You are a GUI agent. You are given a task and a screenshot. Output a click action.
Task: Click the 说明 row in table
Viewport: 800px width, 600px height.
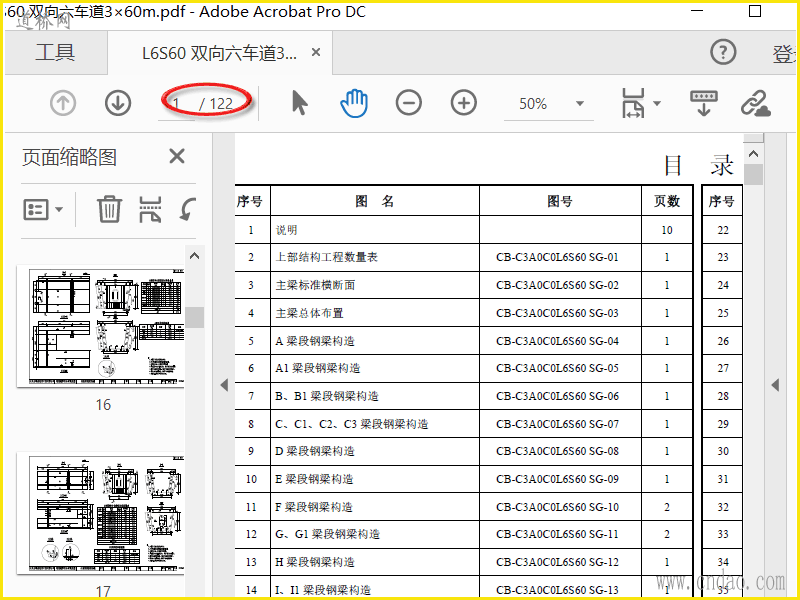463,230
